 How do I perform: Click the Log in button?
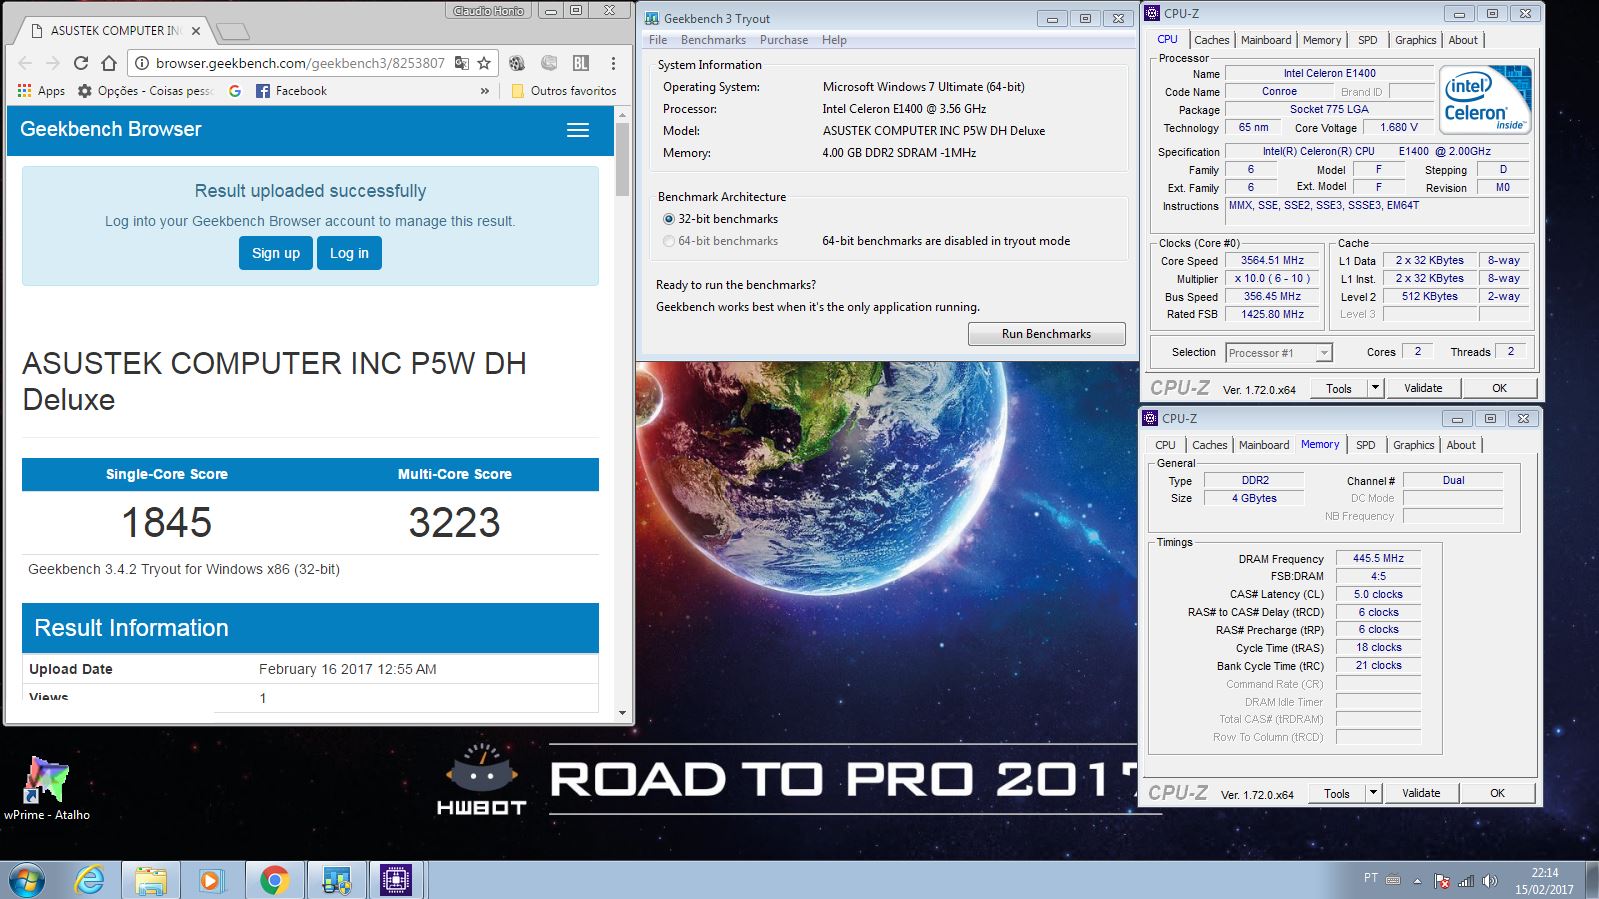pos(349,253)
